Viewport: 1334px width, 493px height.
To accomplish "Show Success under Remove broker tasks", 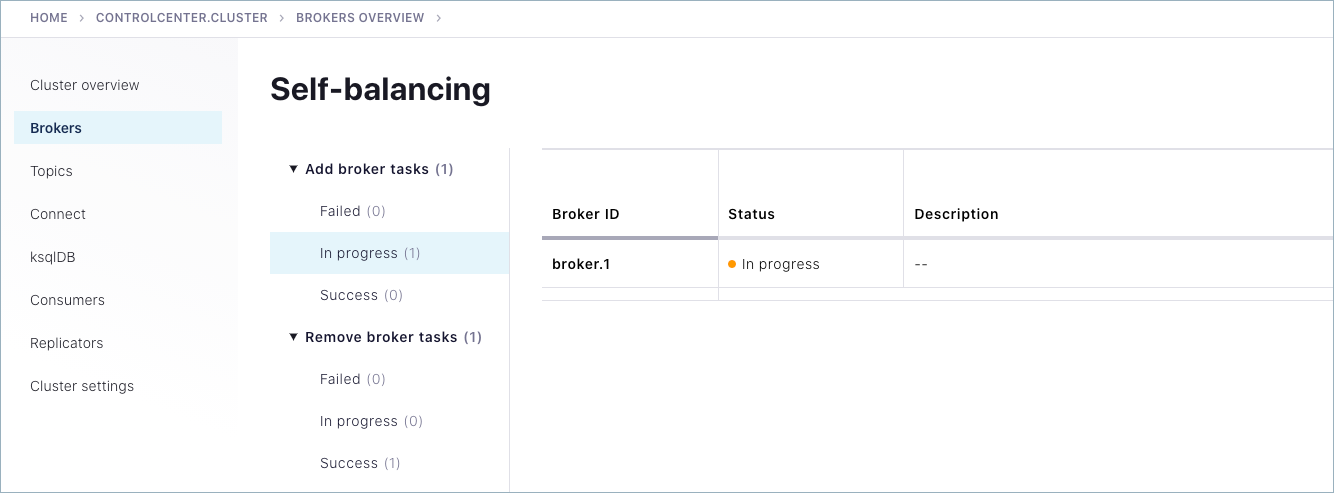I will (360, 463).
